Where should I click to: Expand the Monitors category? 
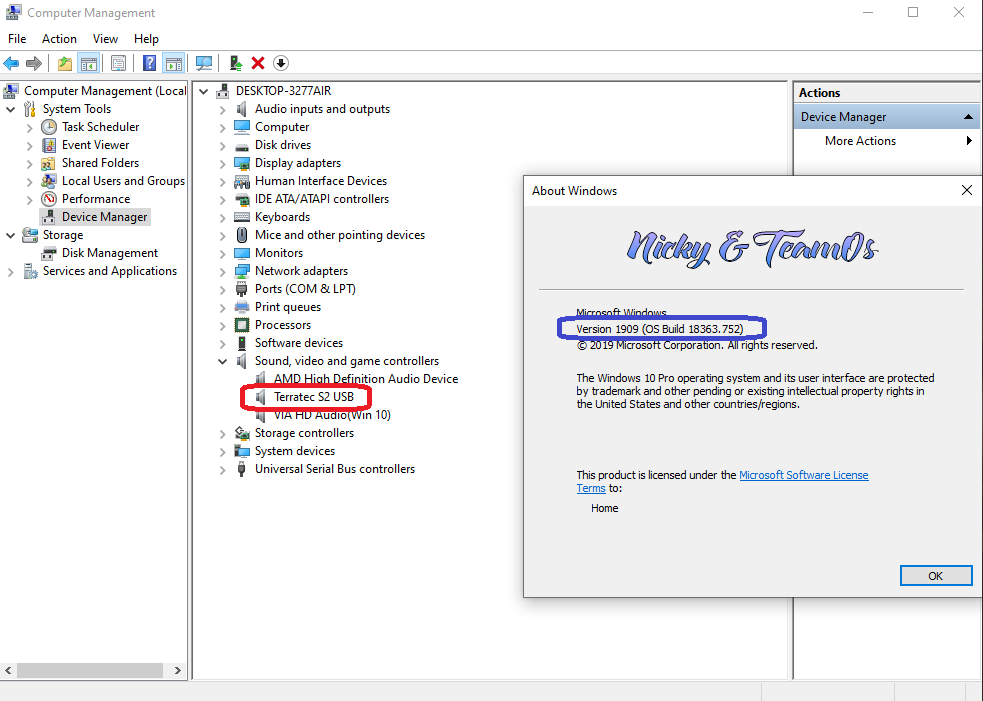(223, 254)
